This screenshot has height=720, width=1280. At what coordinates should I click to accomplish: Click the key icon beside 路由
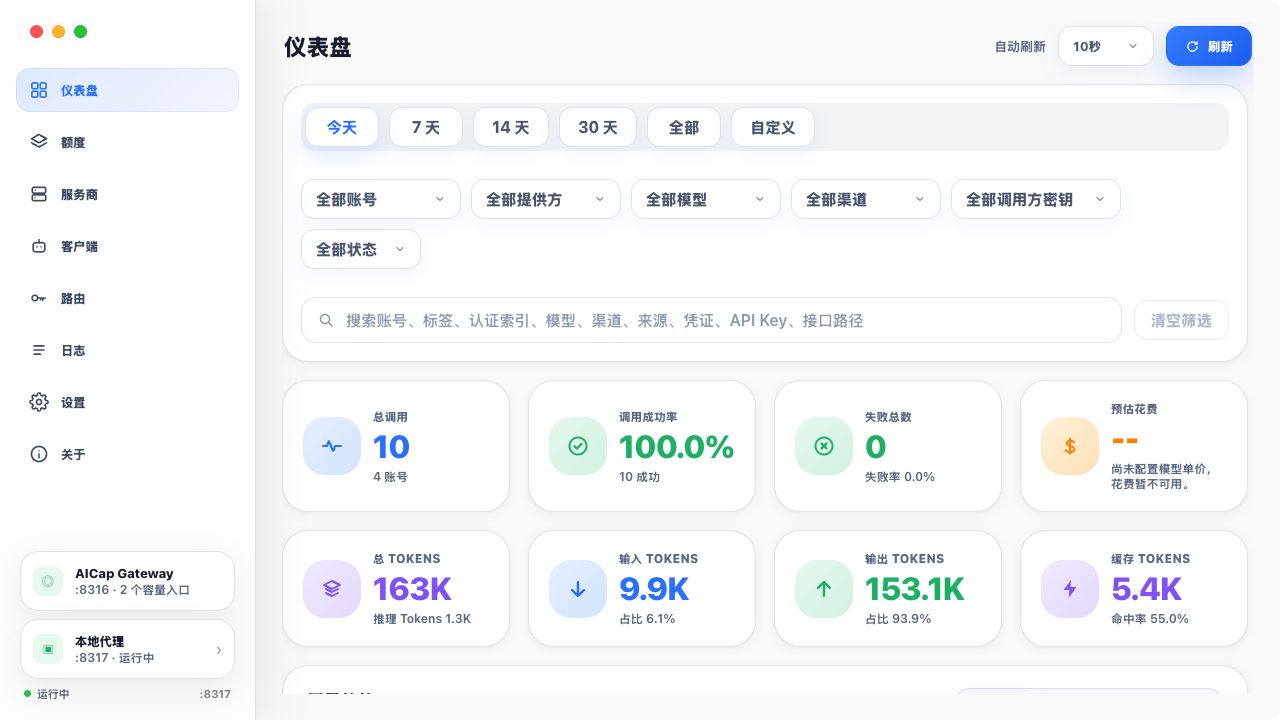(x=39, y=298)
